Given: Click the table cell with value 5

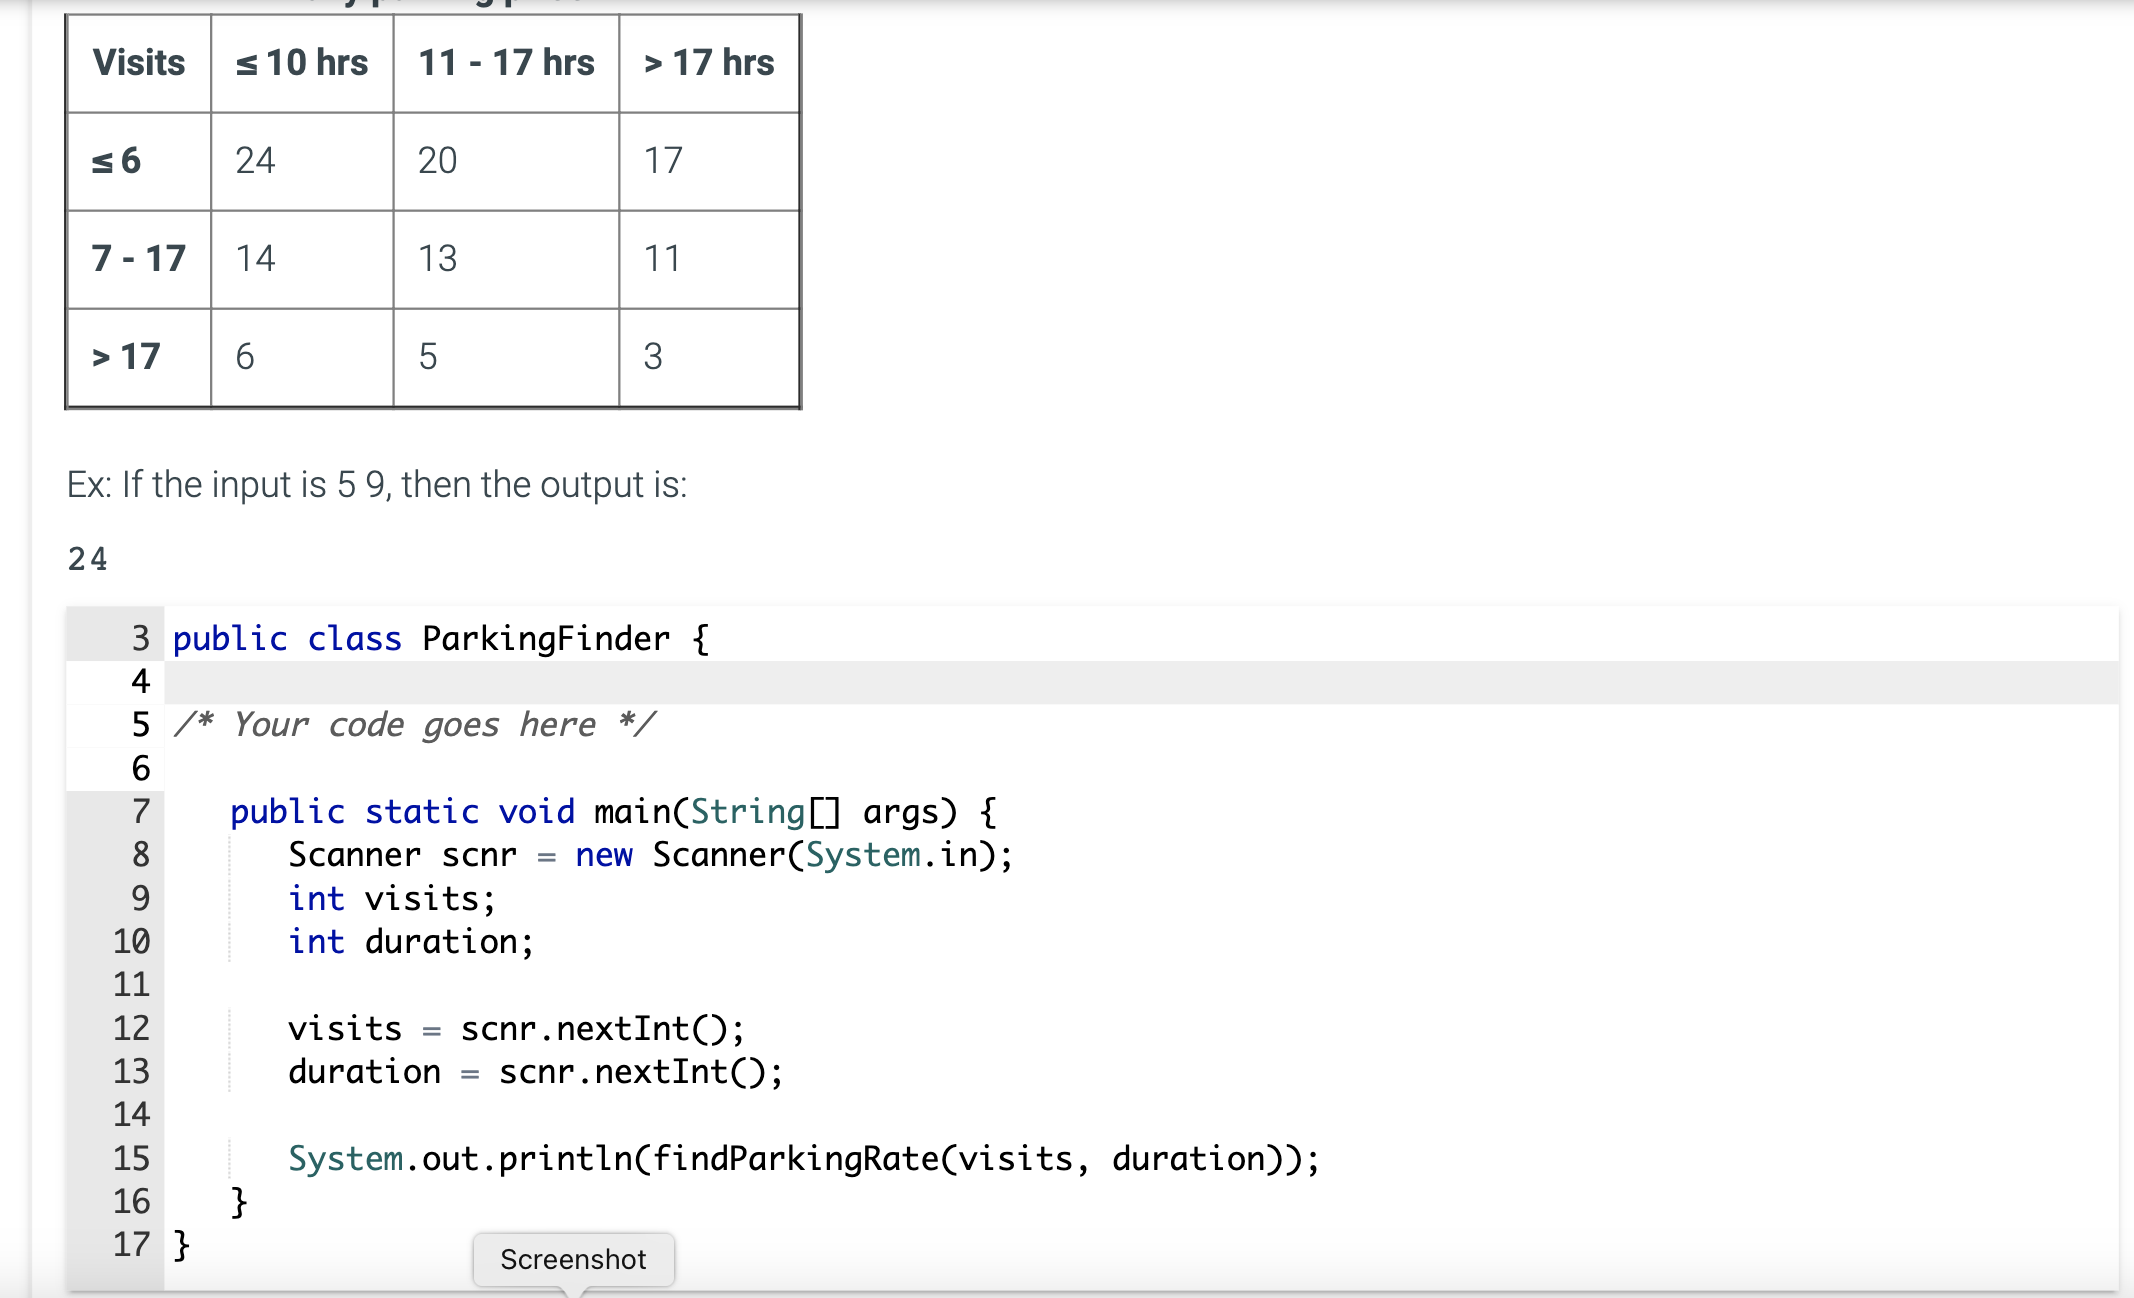Looking at the screenshot, I should coord(506,357).
